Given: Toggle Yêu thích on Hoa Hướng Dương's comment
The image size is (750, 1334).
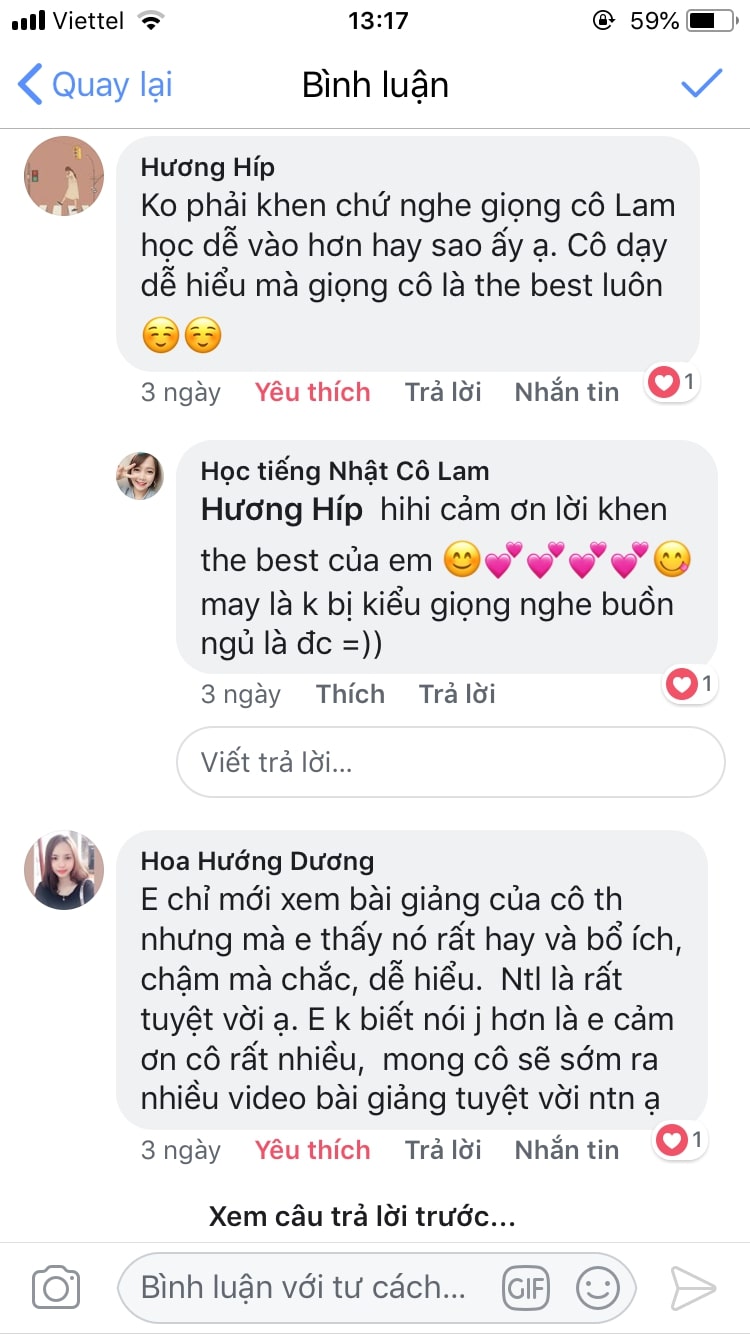Looking at the screenshot, I should click(x=312, y=1150).
